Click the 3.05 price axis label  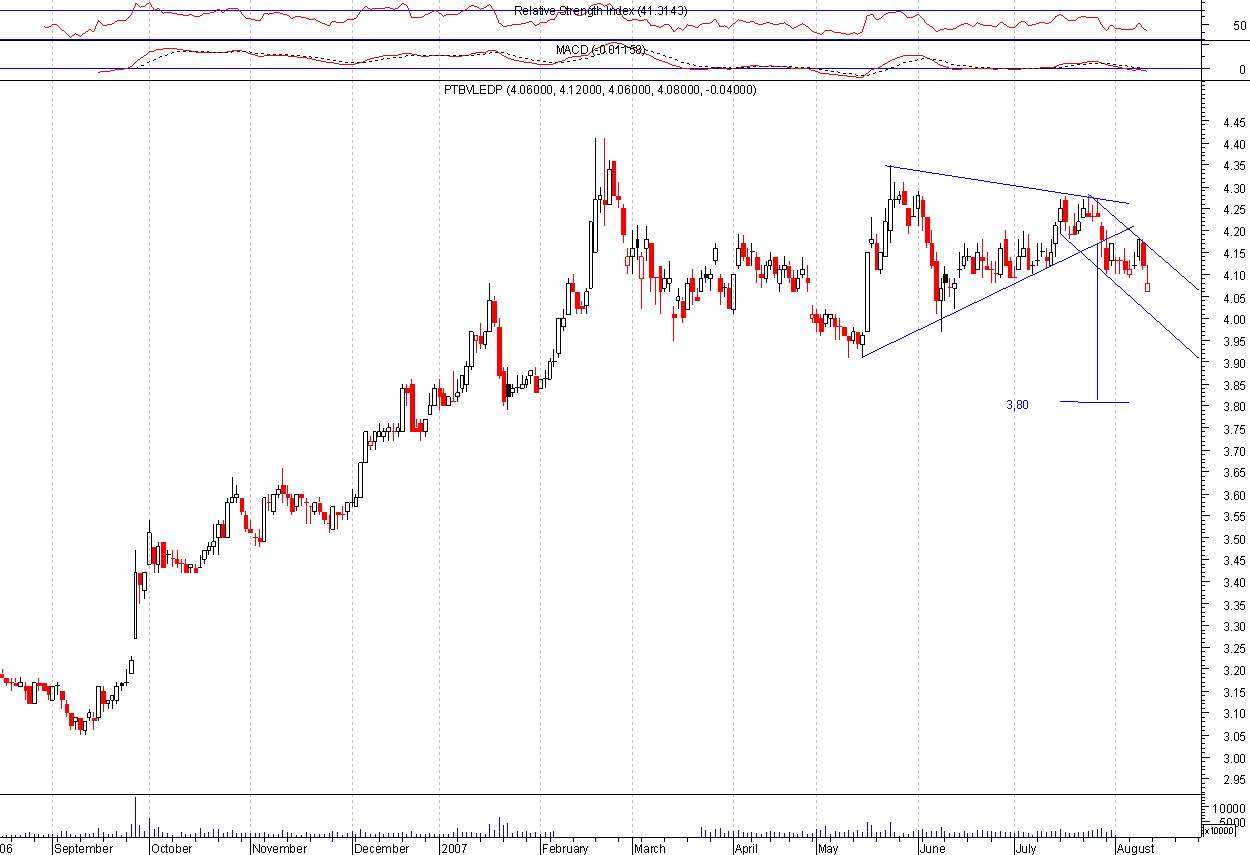pos(1234,737)
